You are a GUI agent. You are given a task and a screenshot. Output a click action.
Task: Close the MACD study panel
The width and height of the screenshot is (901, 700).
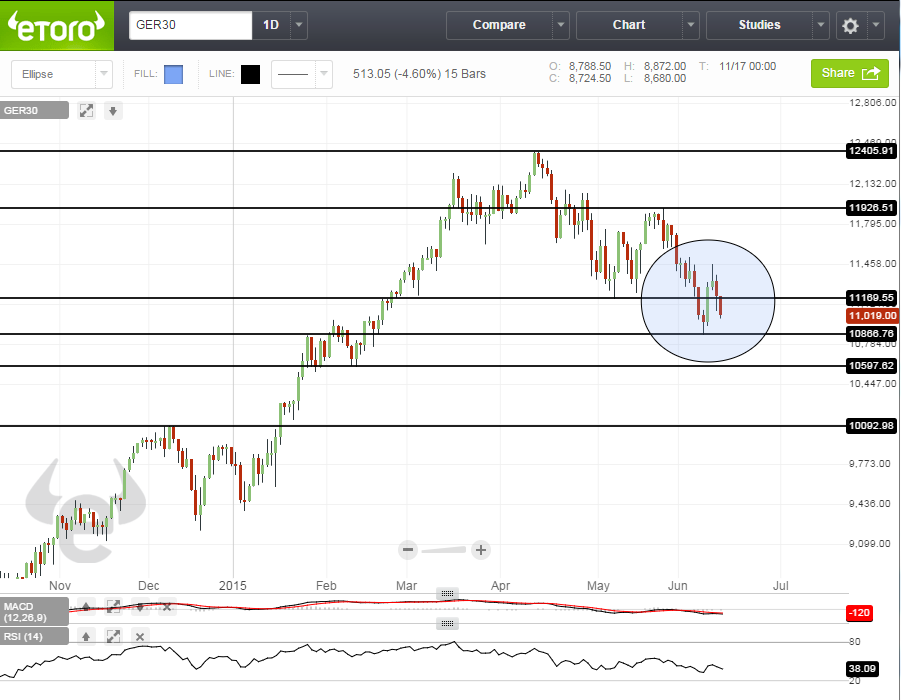(x=167, y=606)
